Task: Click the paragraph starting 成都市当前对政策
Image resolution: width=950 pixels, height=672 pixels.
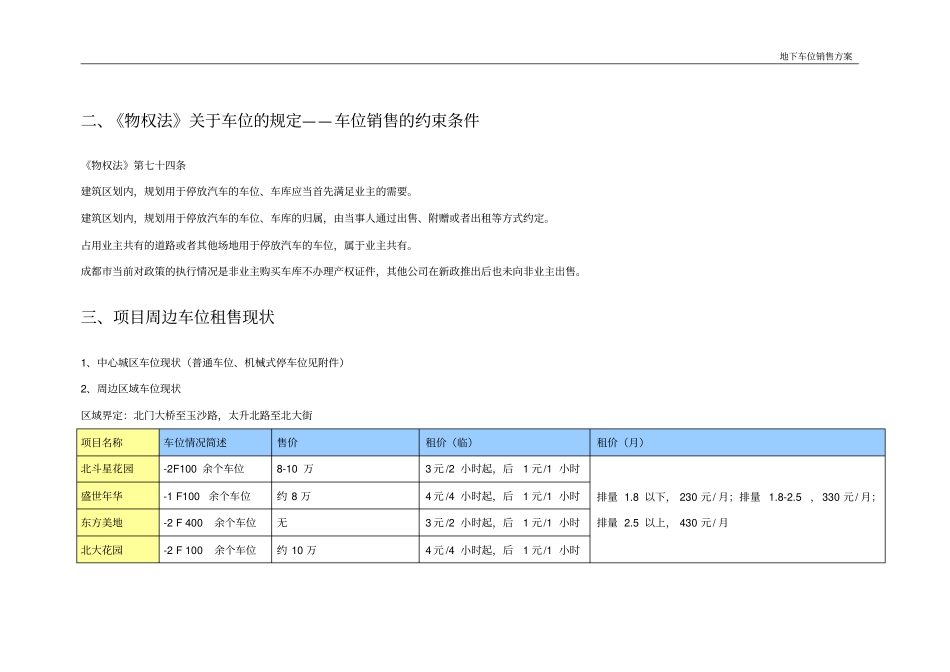Action: click(332, 271)
